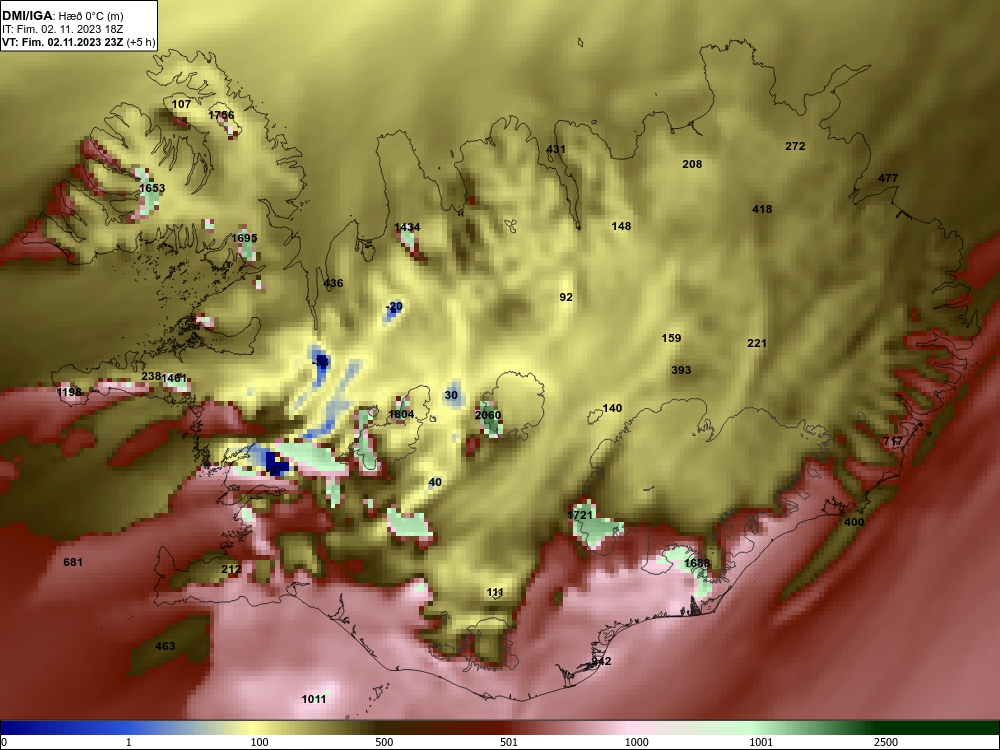Click the legend label 501
The width and height of the screenshot is (1000, 750).
(x=509, y=742)
